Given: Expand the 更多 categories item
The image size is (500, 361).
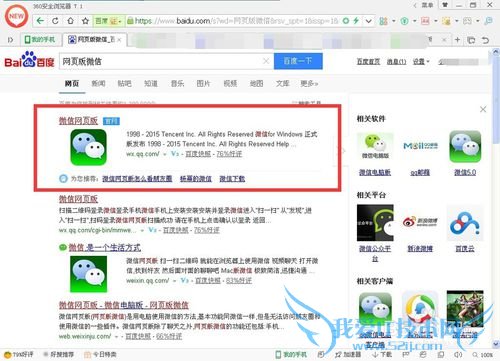Looking at the screenshot, I should pyautogui.click(x=309, y=83).
